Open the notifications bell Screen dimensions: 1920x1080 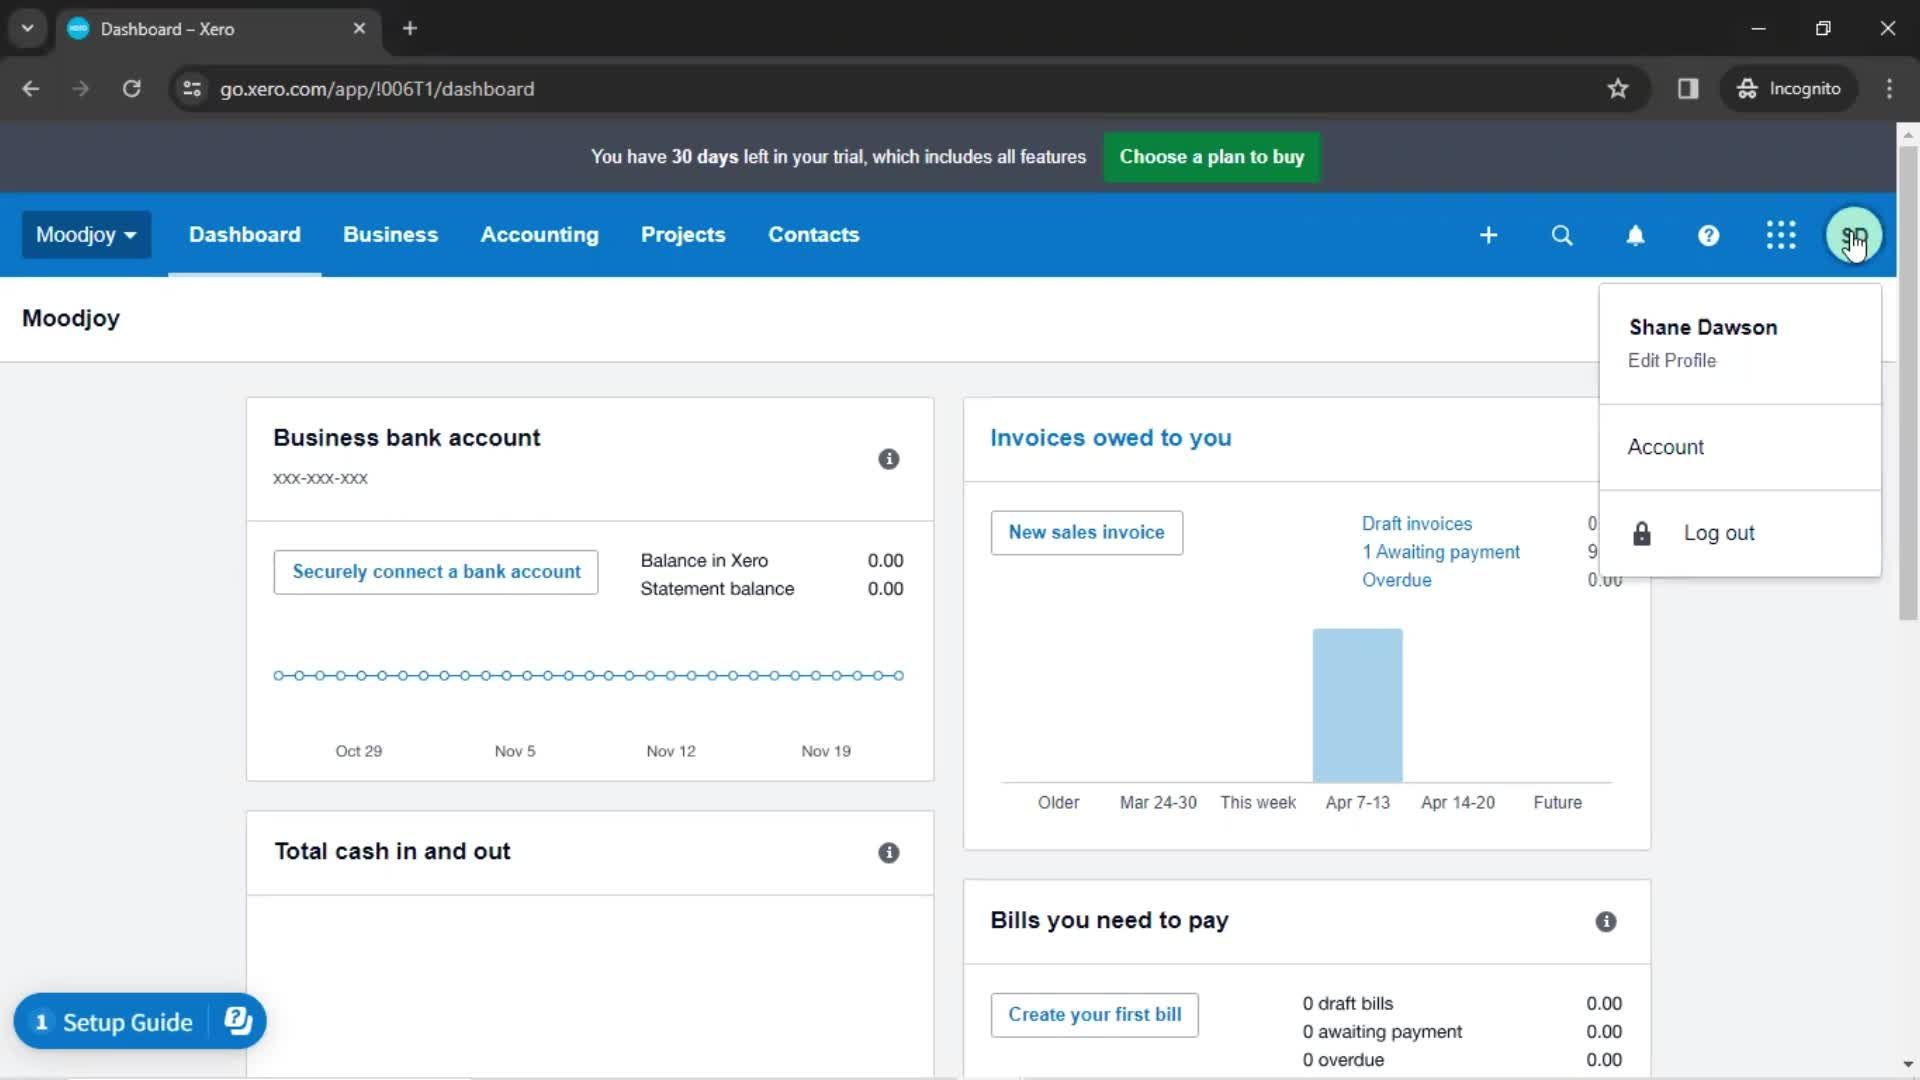[1635, 235]
